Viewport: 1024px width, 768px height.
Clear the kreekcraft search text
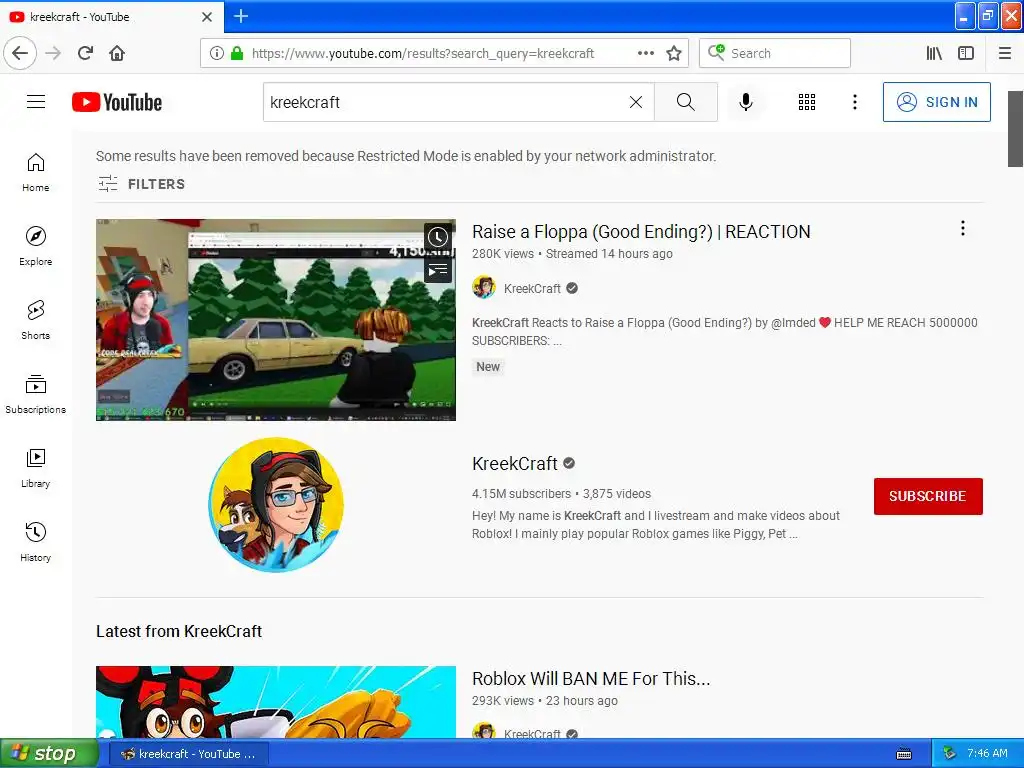pos(635,102)
